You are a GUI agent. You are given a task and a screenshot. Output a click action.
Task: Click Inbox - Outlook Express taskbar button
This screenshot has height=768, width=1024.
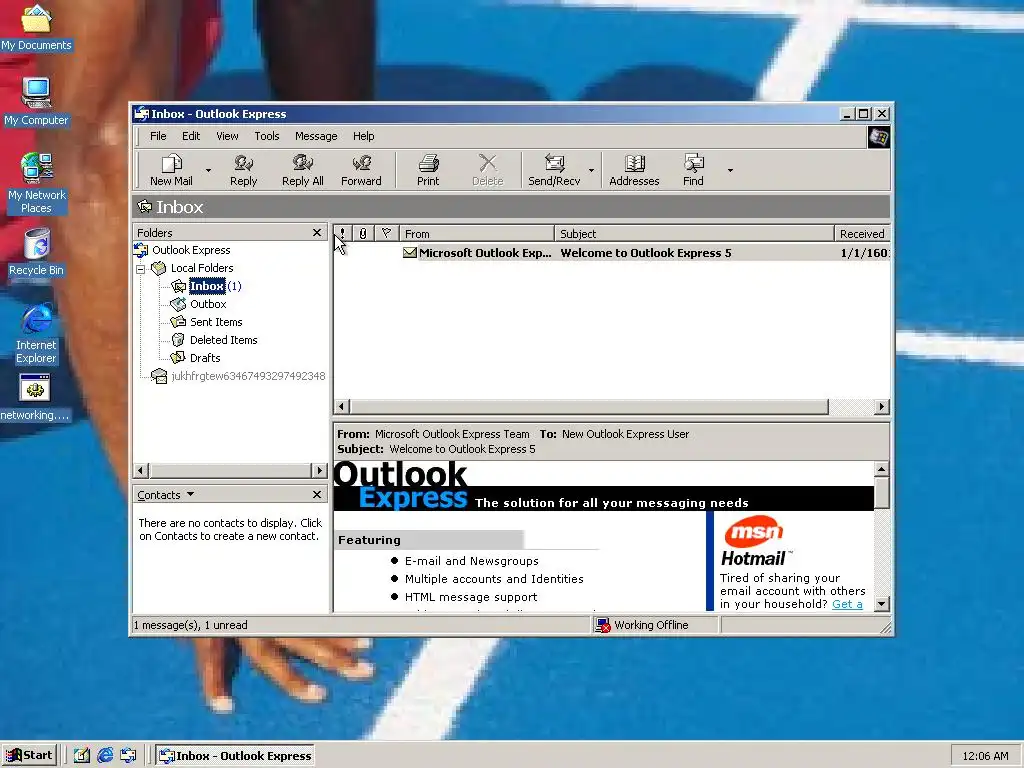click(236, 756)
